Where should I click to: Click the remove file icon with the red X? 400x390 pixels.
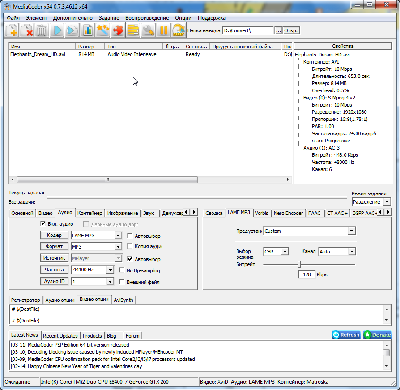tap(27, 30)
